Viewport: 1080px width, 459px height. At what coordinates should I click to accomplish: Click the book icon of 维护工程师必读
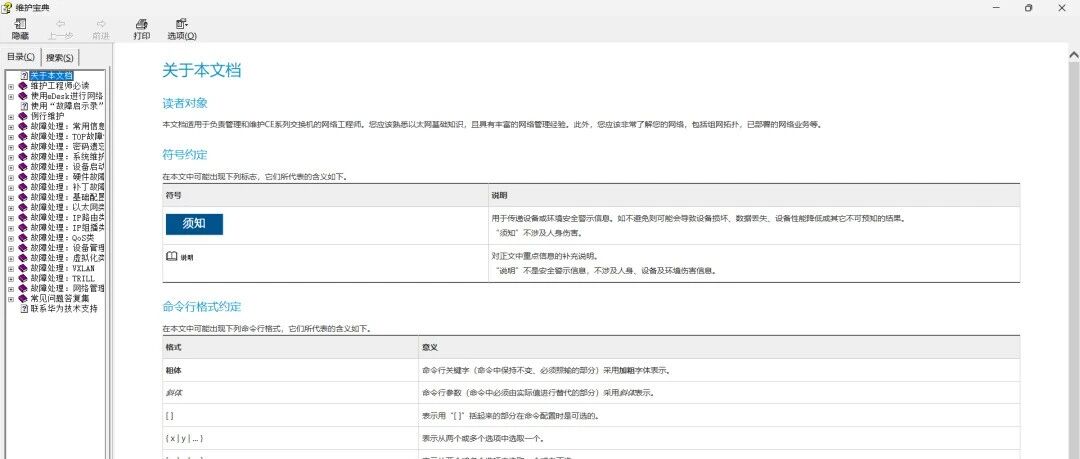point(23,86)
